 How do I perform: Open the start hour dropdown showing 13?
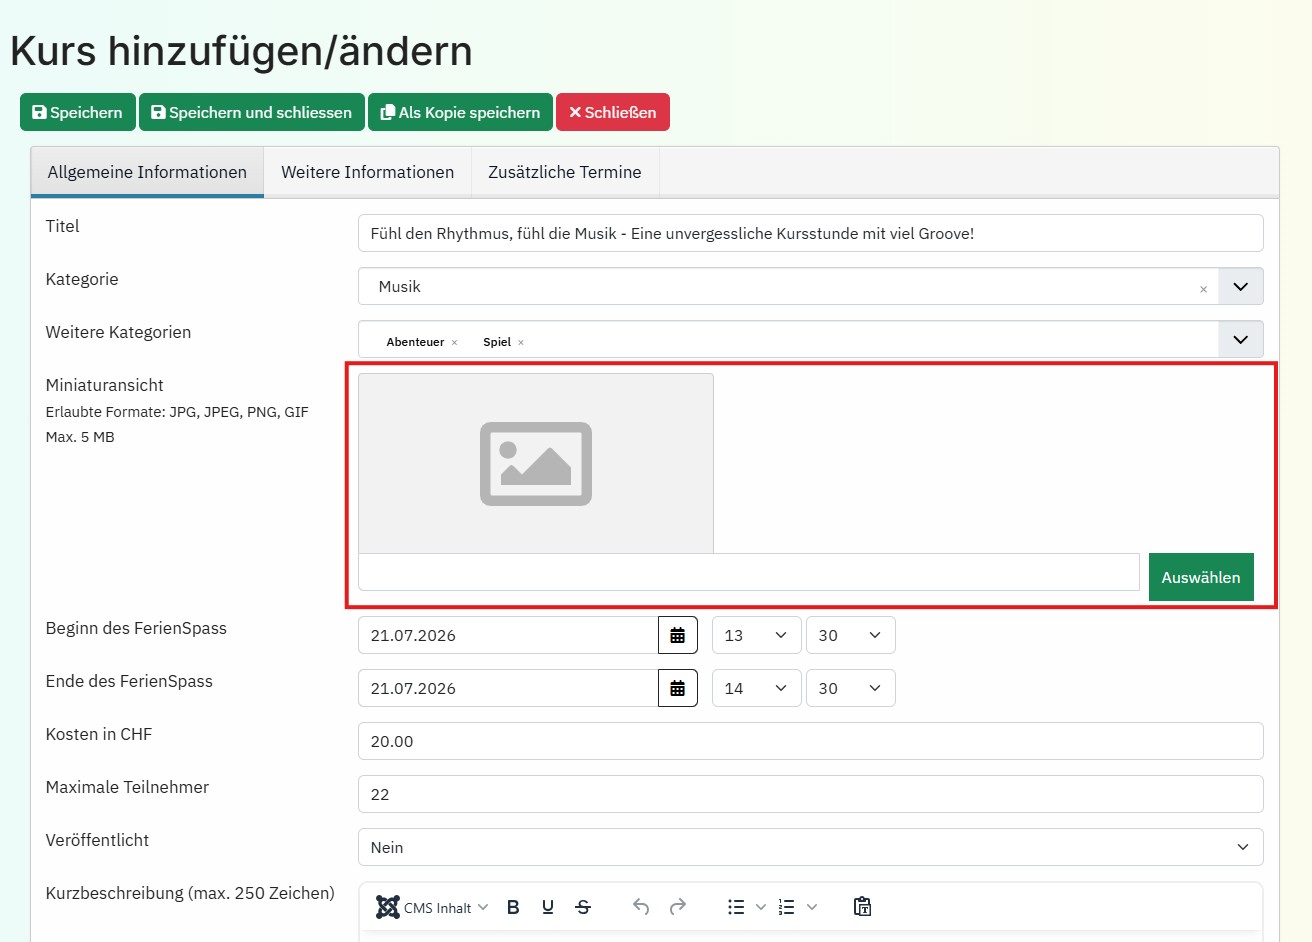[x=756, y=635]
